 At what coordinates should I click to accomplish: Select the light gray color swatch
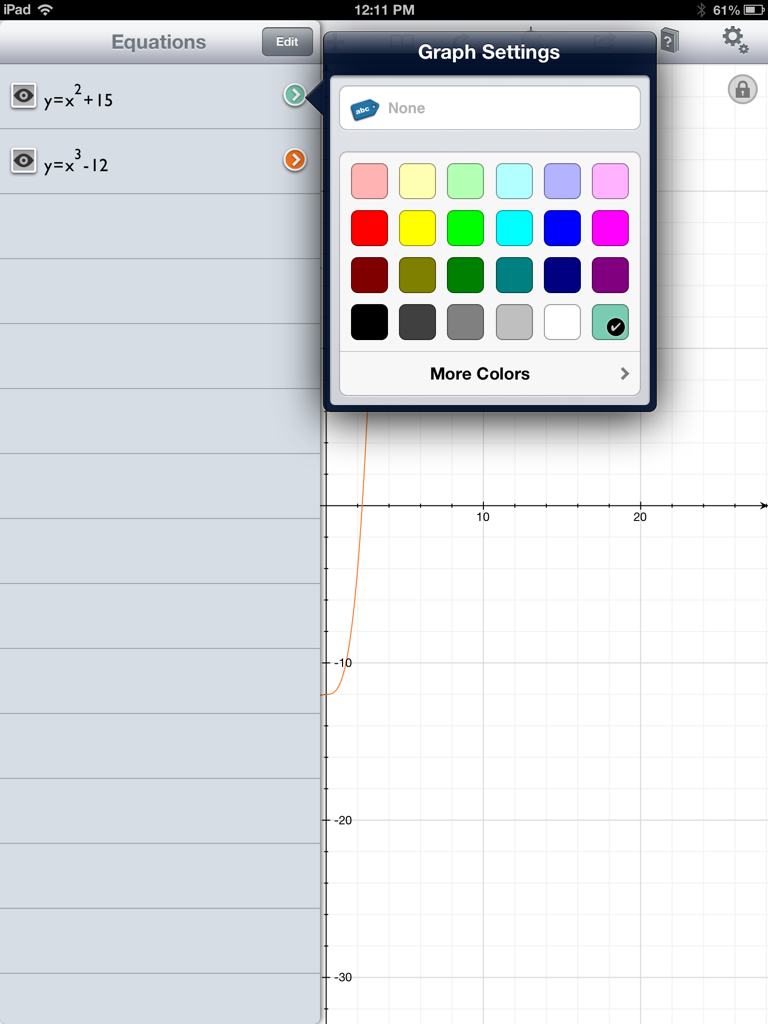(515, 322)
